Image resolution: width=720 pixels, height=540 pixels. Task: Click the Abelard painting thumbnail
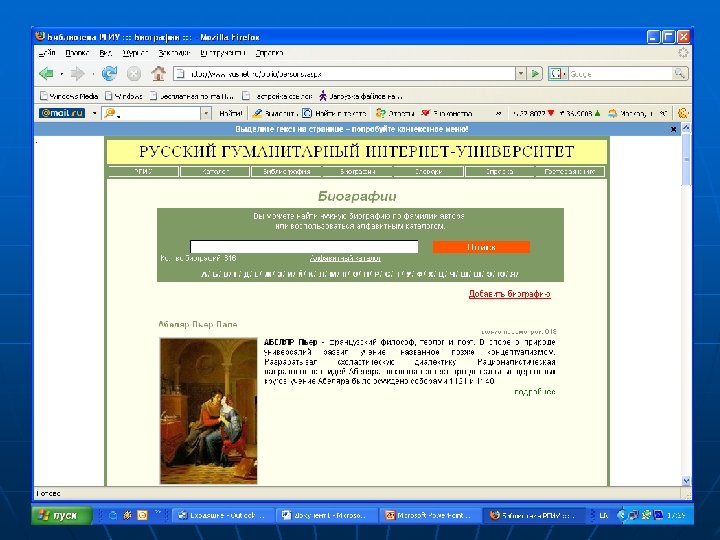pyautogui.click(x=208, y=411)
